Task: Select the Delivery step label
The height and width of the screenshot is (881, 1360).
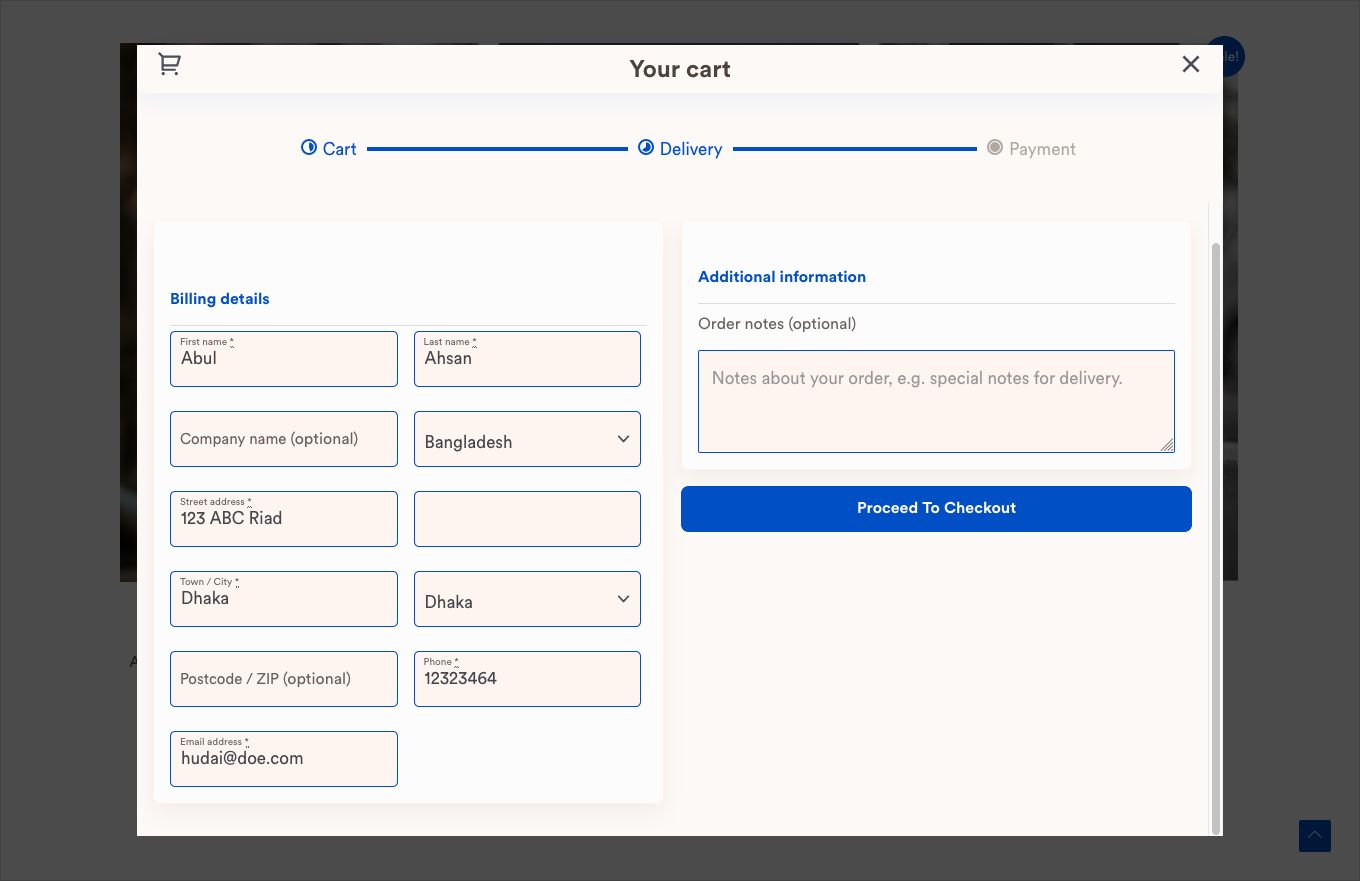Action: pos(691,149)
